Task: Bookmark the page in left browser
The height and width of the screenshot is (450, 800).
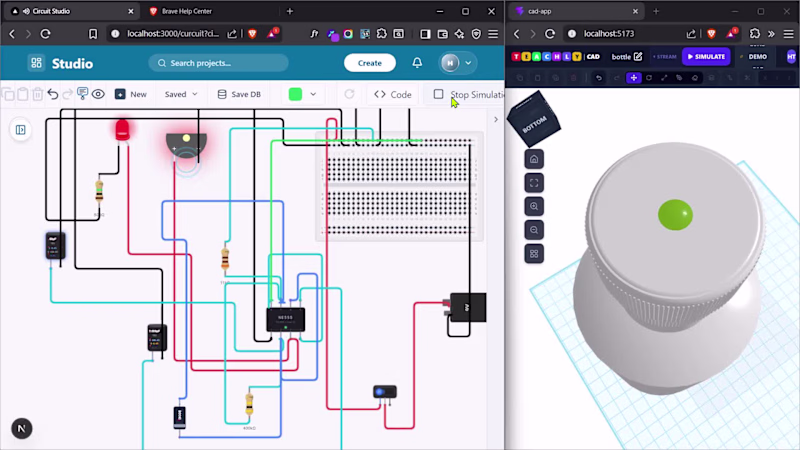Action: [x=93, y=34]
